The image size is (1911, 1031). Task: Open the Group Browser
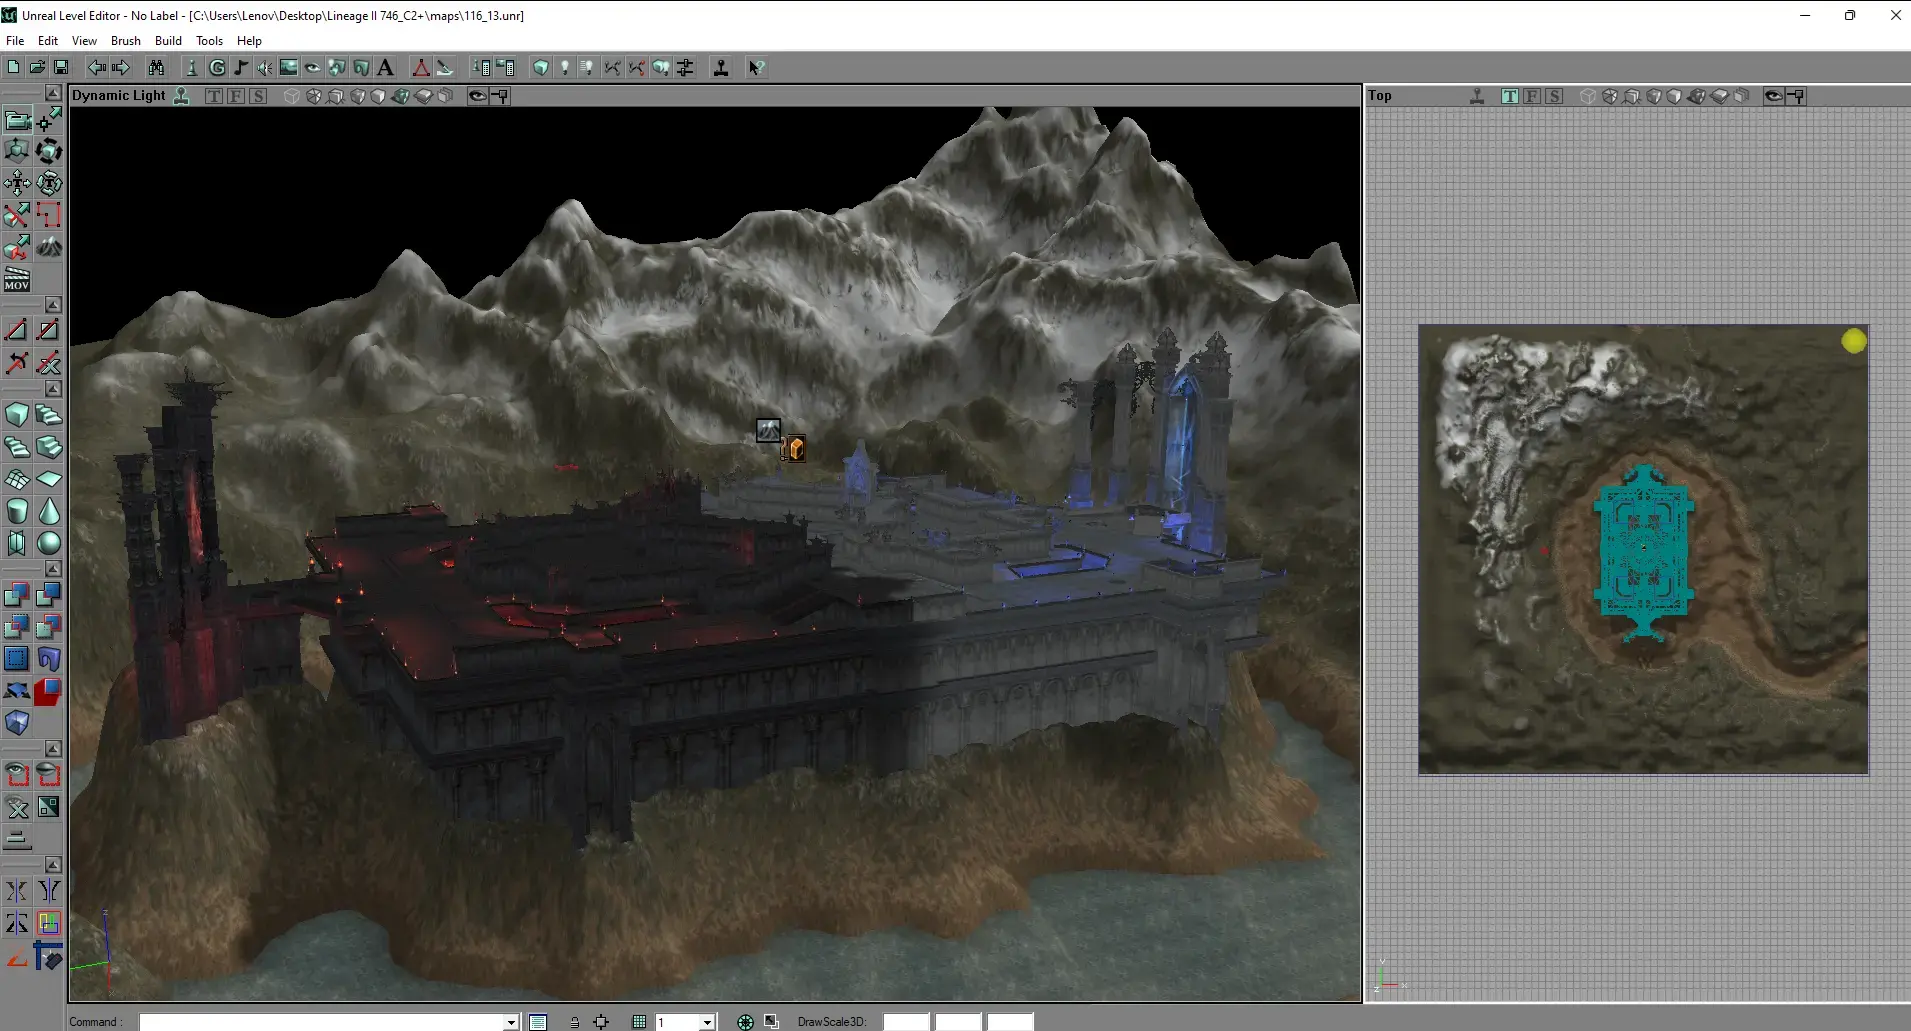[x=217, y=68]
